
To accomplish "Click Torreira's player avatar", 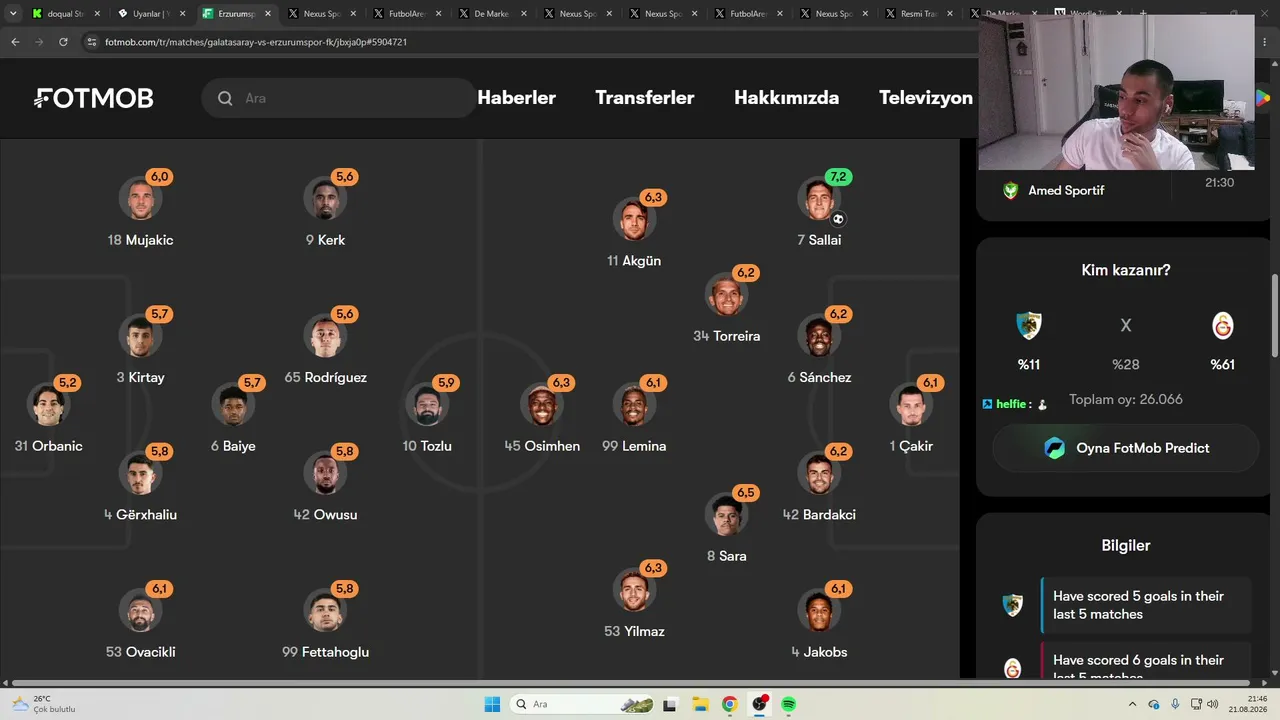I will tap(727, 295).
